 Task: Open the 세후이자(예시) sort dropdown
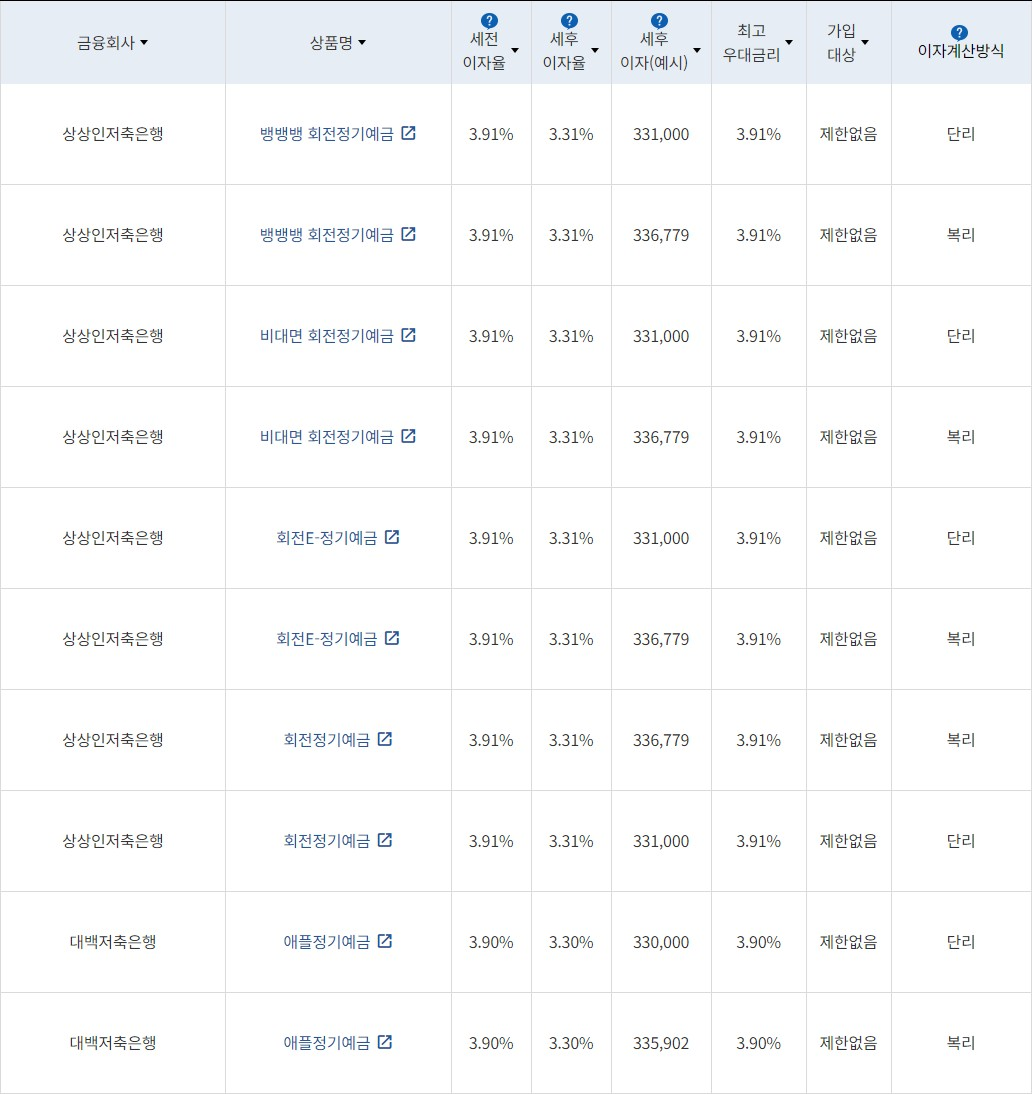[697, 49]
